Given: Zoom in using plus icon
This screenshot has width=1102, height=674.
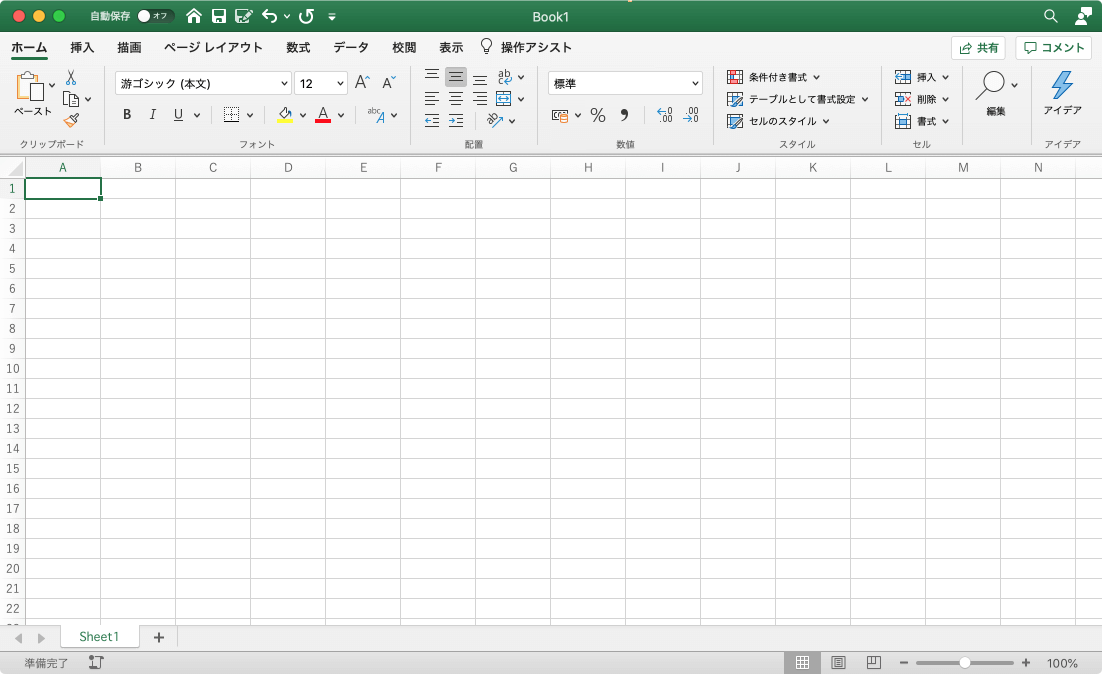Looking at the screenshot, I should click(1026, 663).
